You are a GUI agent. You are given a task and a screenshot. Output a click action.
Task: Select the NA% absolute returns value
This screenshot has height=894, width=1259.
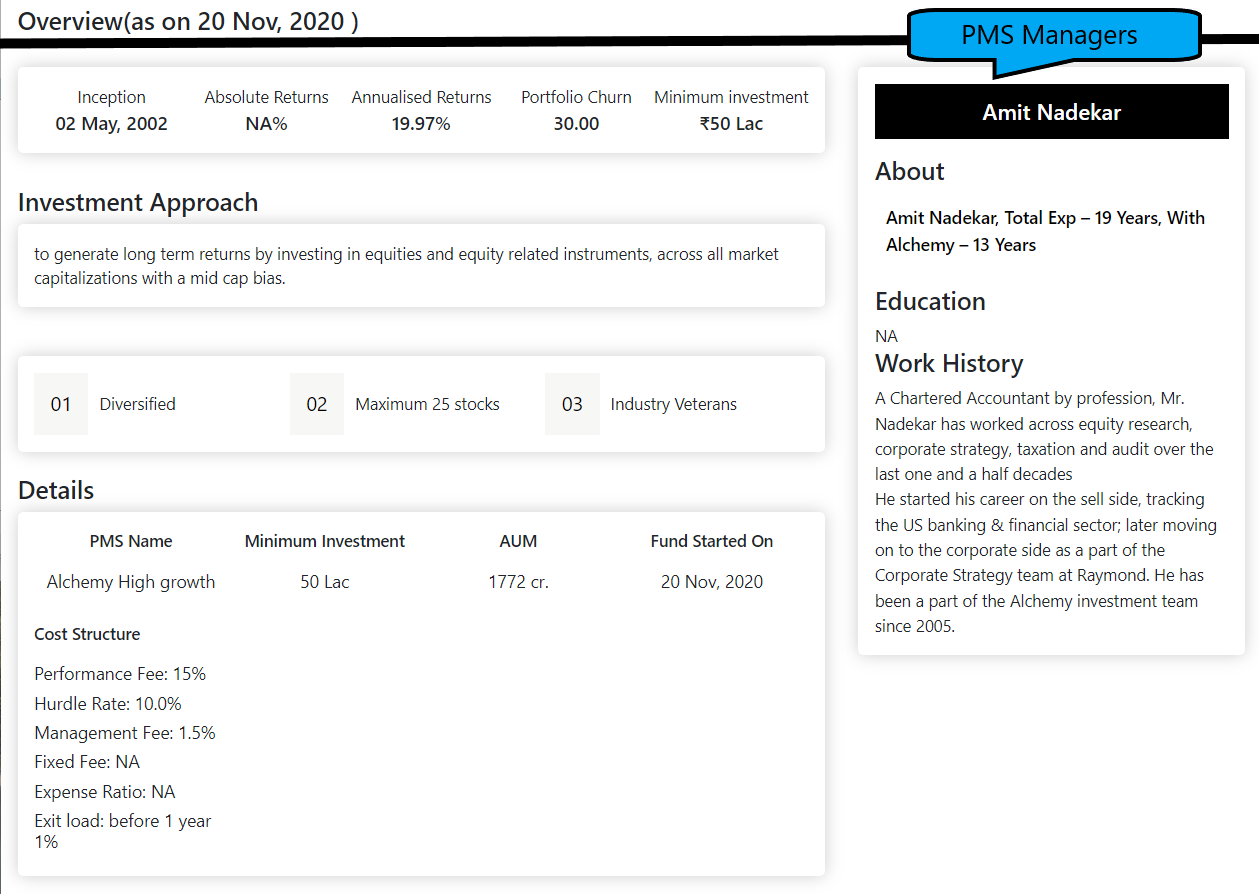click(x=267, y=124)
